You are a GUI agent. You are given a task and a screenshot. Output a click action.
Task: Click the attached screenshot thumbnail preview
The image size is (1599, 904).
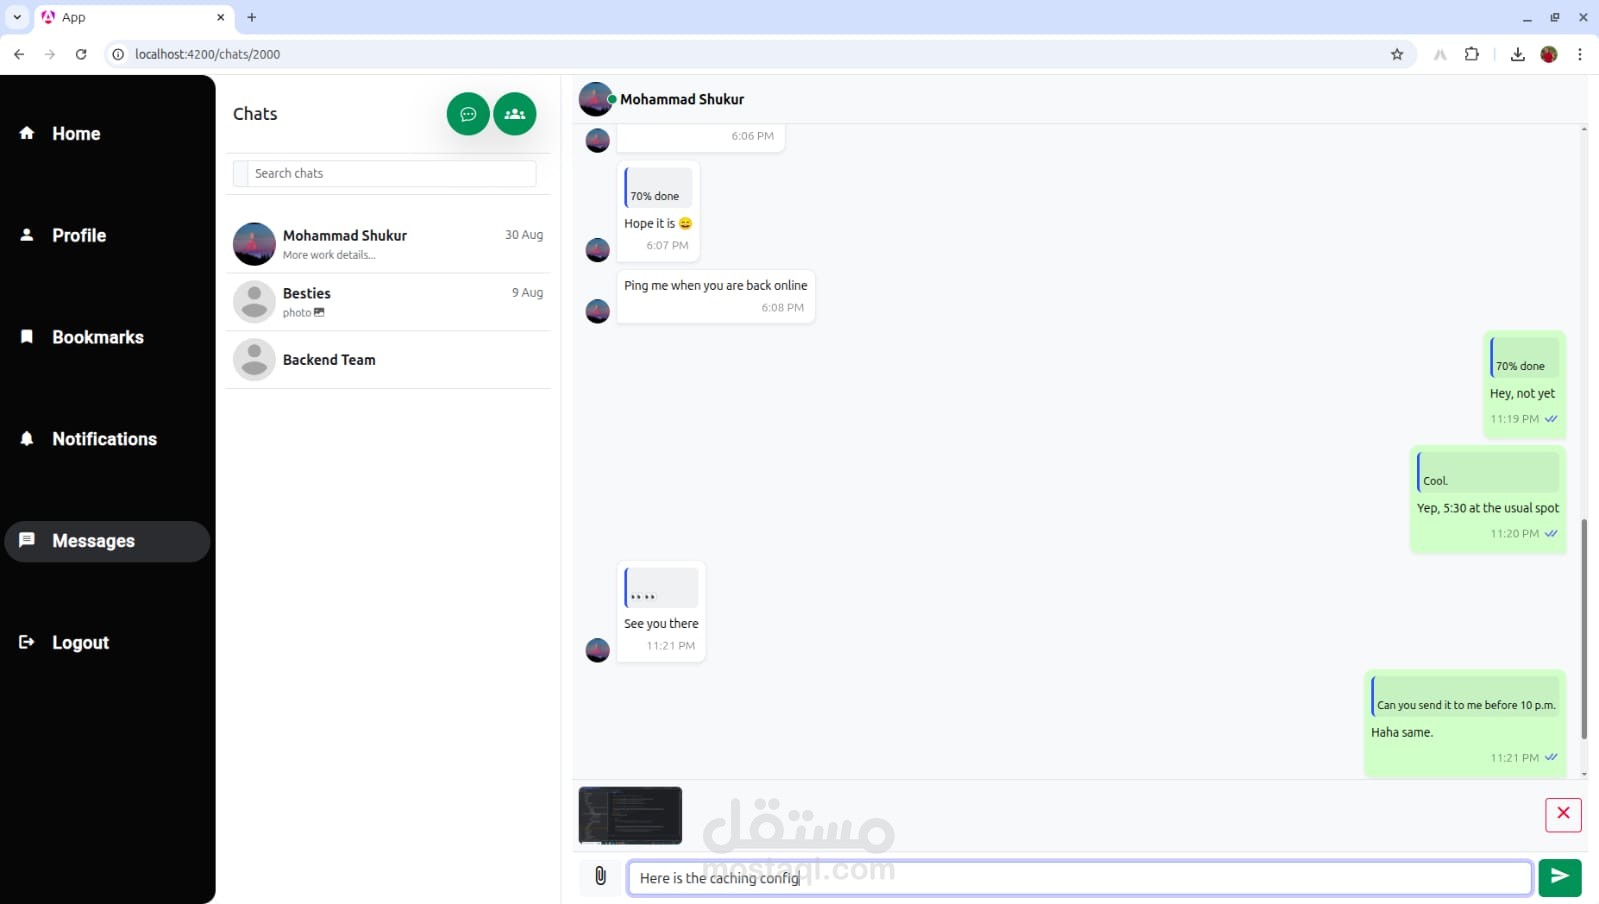(630, 815)
